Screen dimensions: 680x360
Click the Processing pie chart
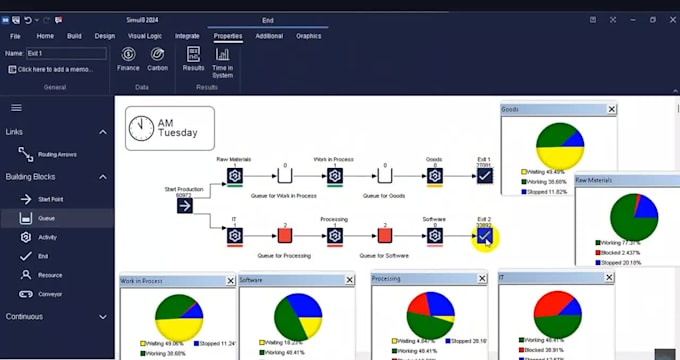click(431, 315)
